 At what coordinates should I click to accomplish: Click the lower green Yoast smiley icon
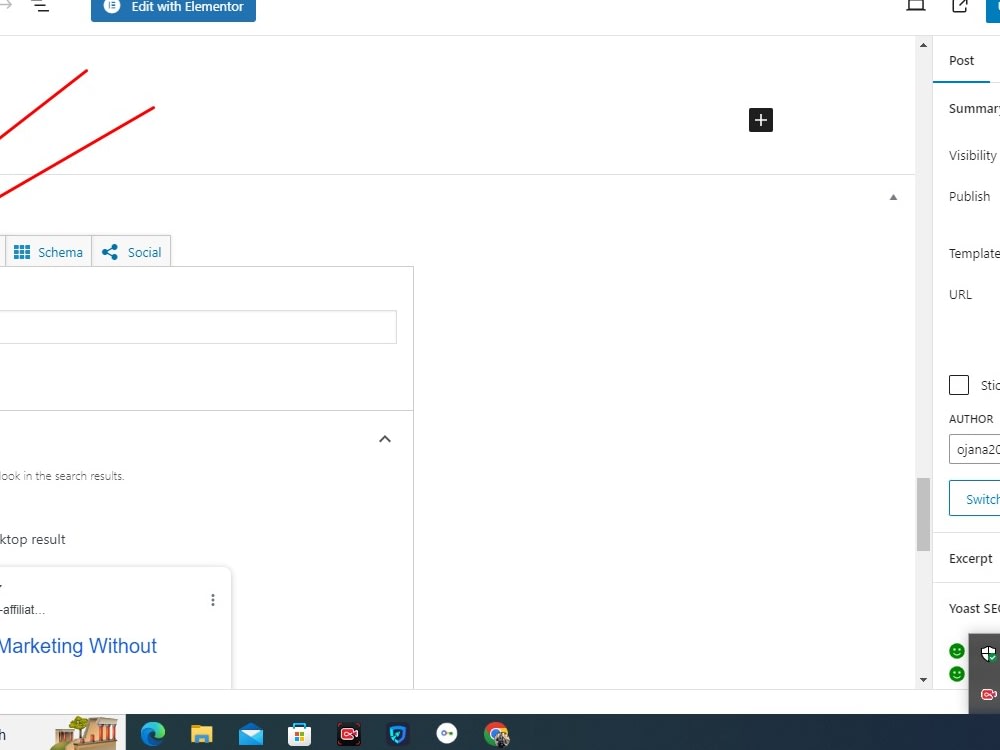tap(957, 674)
